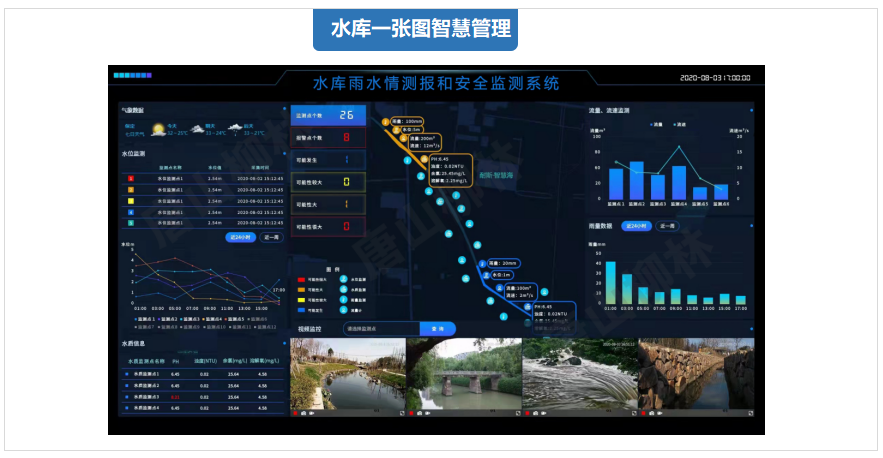Click the red level-1 marker in water level table
883x458 pixels.
pyautogui.click(x=131, y=178)
